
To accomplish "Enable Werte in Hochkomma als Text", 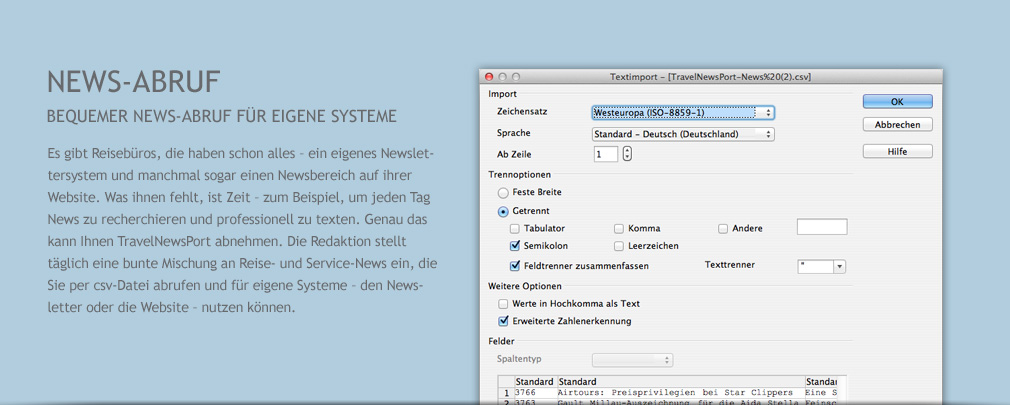I will click(x=503, y=304).
